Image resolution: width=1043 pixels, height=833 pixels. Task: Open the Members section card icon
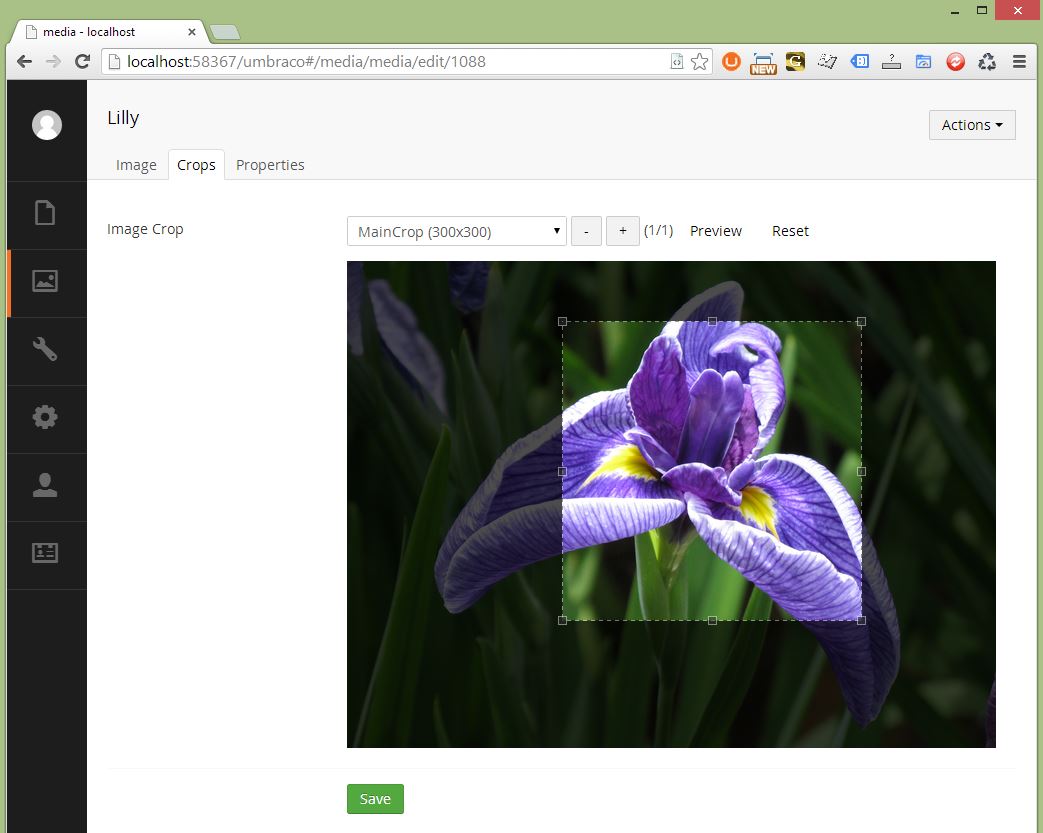click(x=45, y=553)
